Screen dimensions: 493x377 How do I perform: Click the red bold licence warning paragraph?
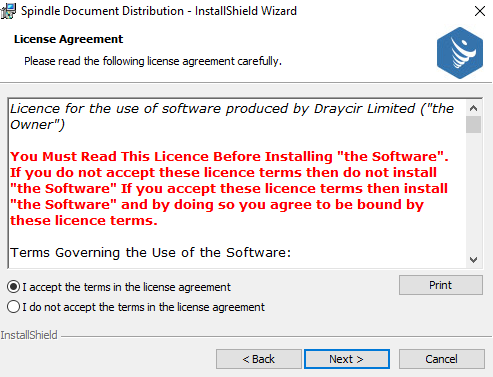pos(229,188)
